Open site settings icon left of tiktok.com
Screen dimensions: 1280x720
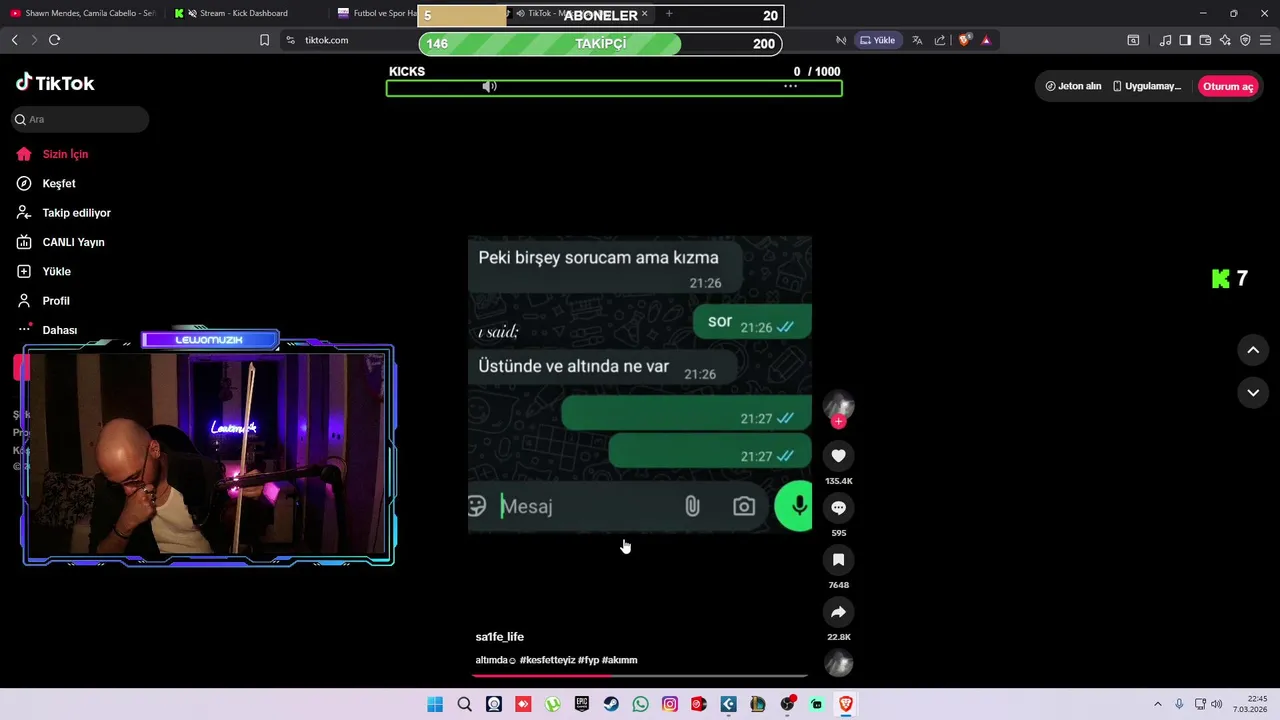[290, 40]
